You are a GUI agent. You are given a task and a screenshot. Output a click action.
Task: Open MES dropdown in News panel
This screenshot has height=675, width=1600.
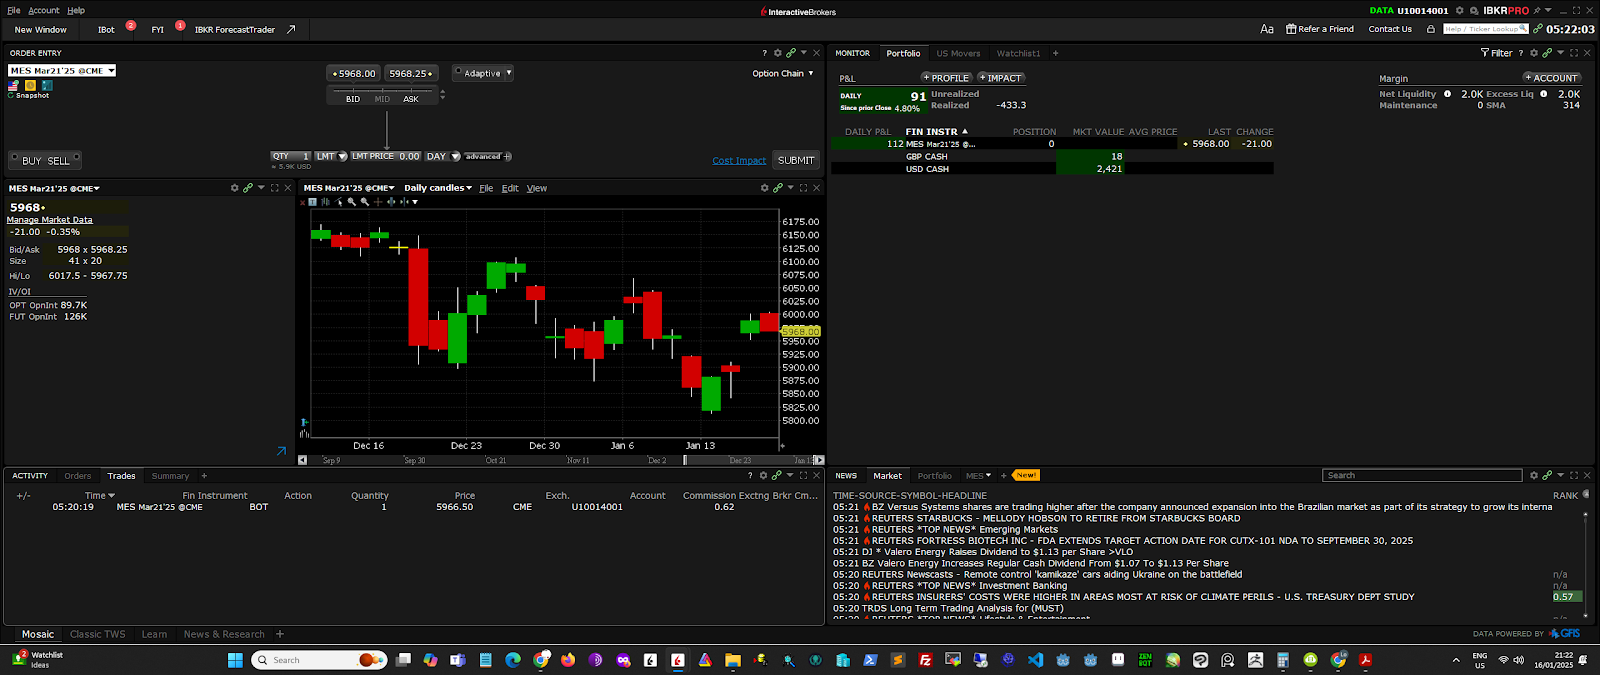(978, 476)
